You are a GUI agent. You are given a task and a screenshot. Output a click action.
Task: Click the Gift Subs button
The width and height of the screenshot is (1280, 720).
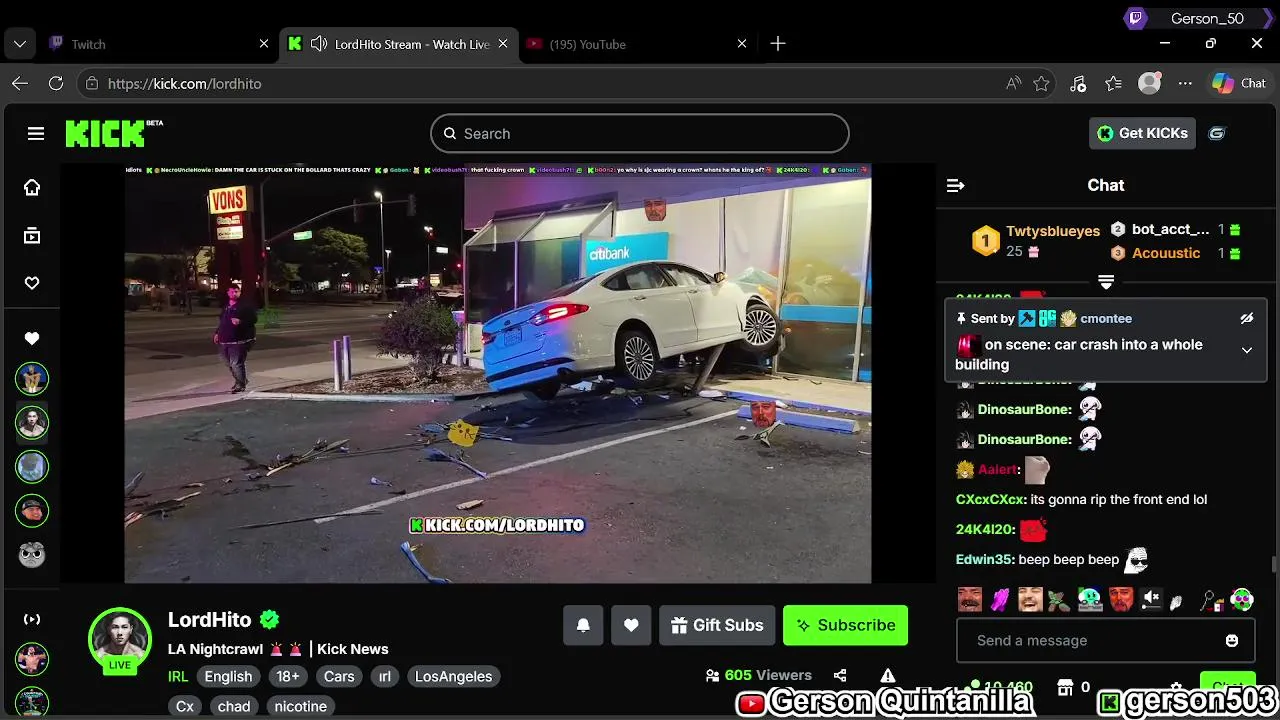click(717, 625)
